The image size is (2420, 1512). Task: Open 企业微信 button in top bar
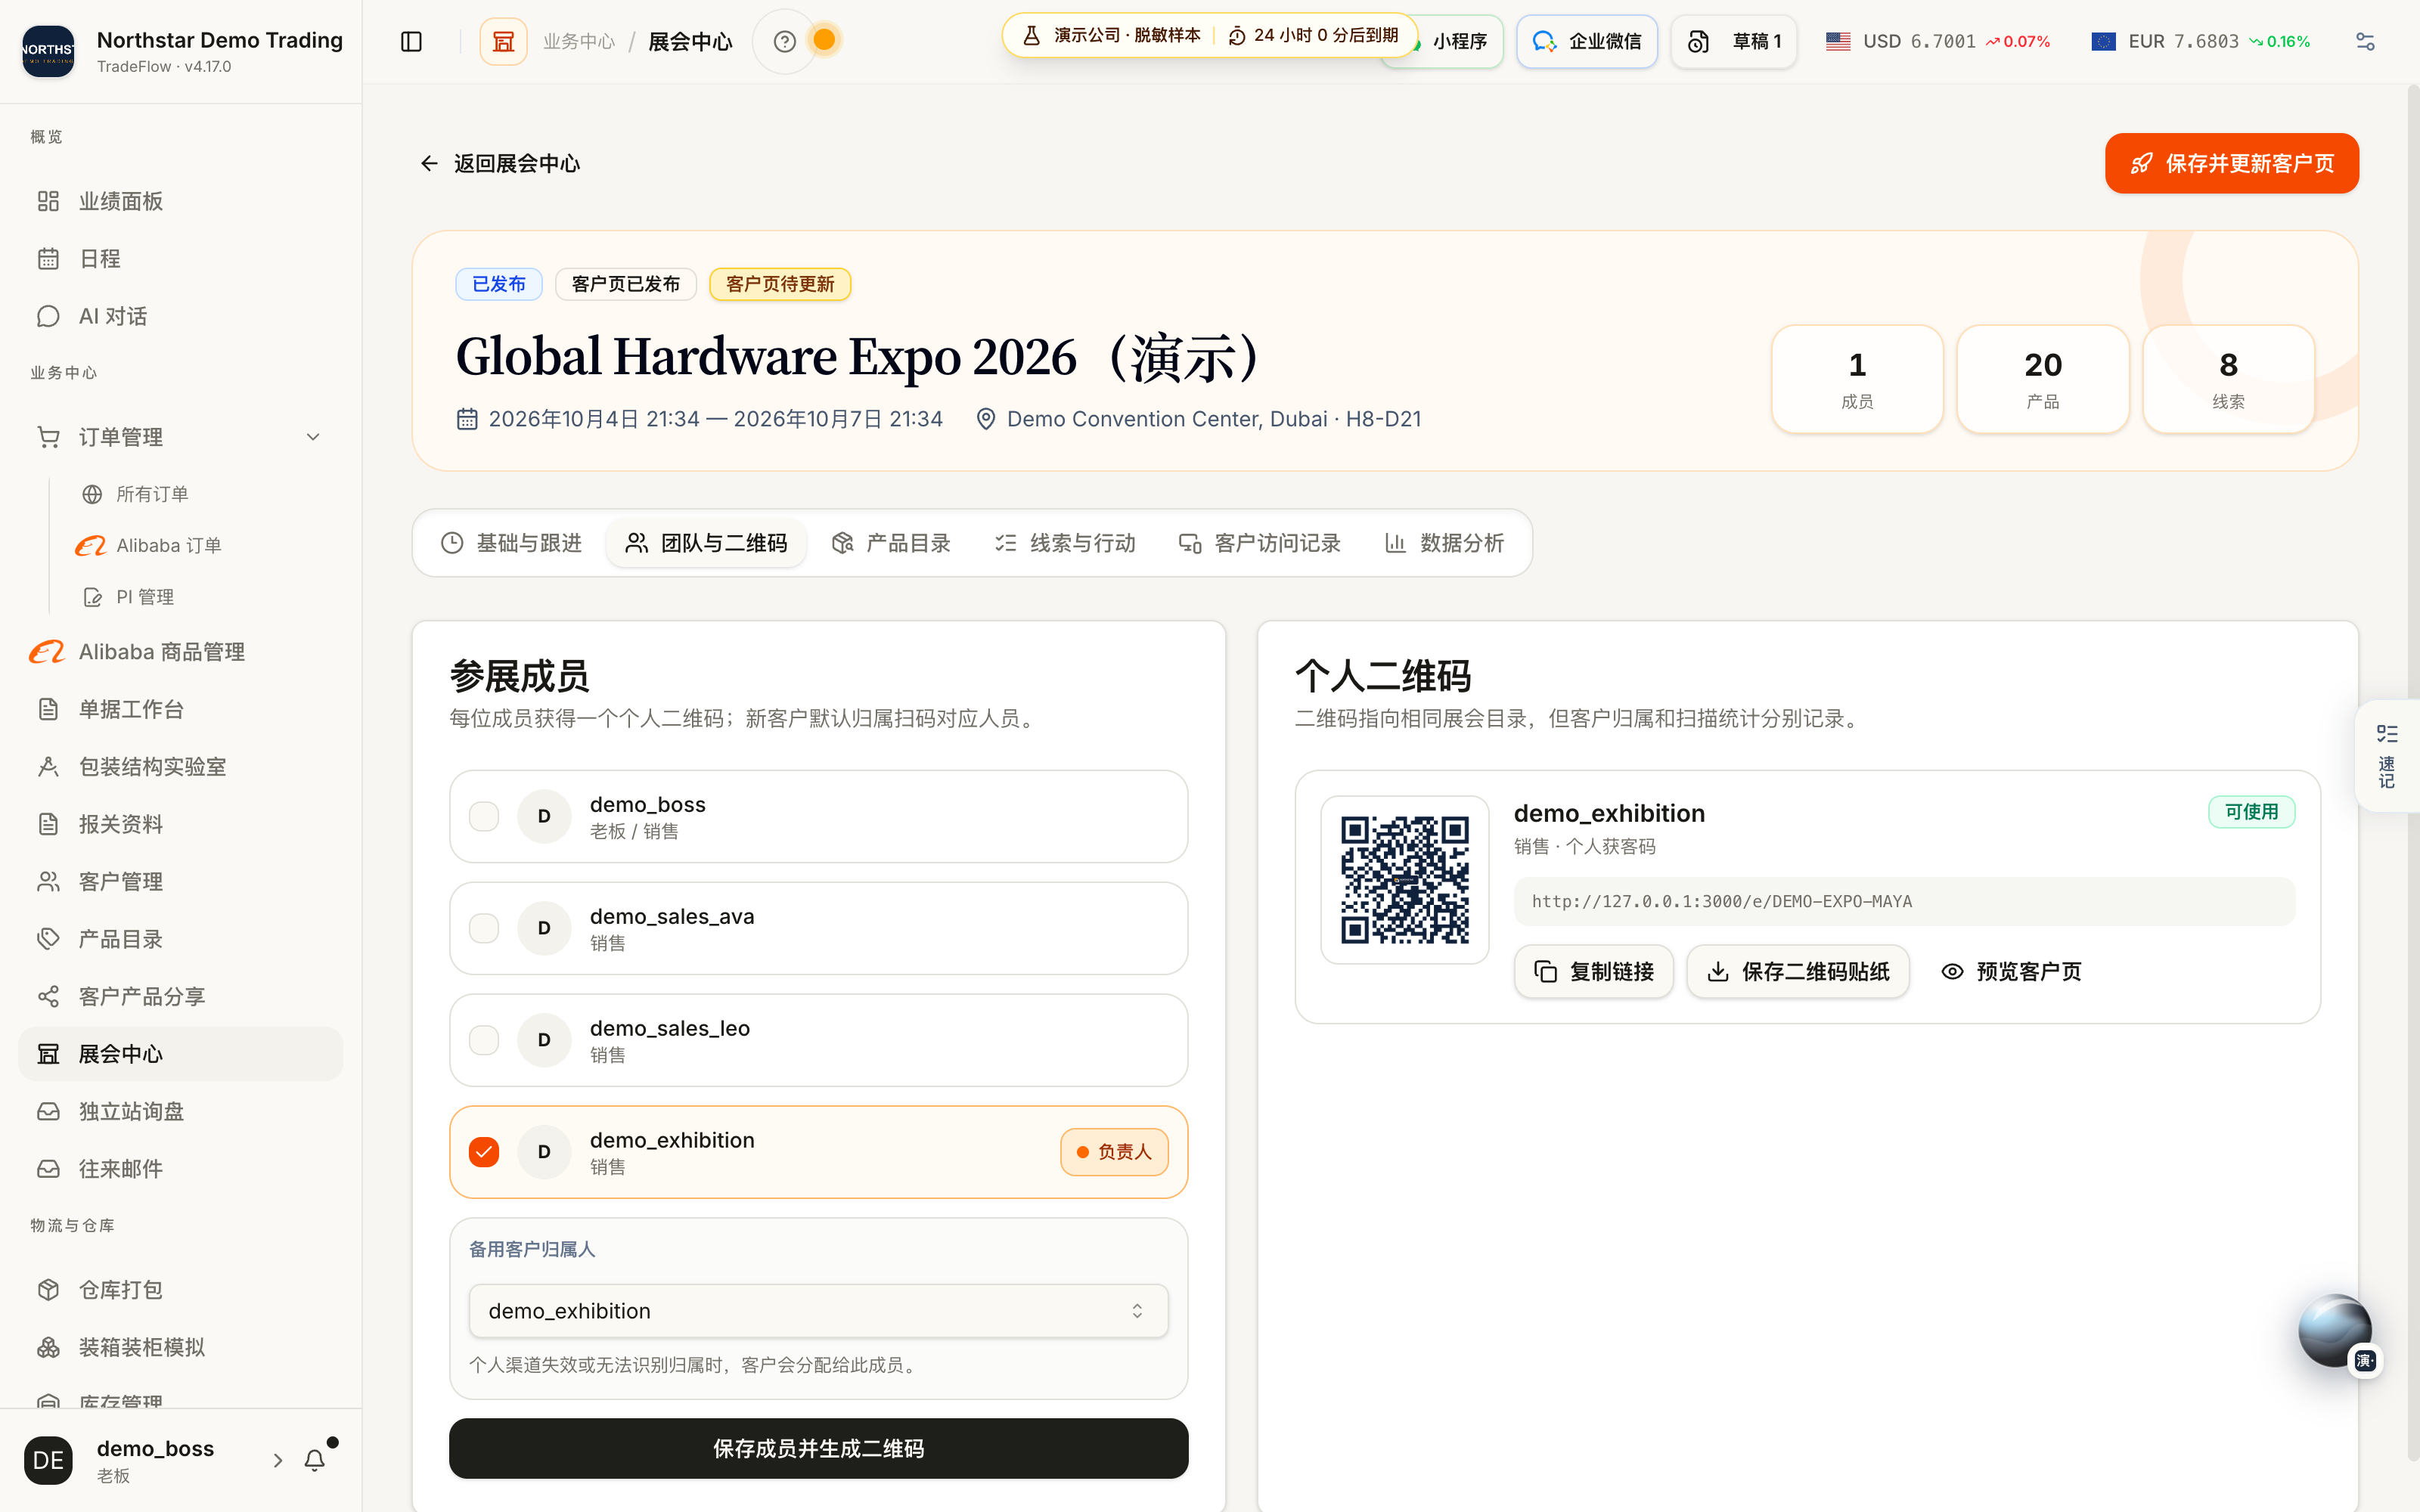point(1586,42)
